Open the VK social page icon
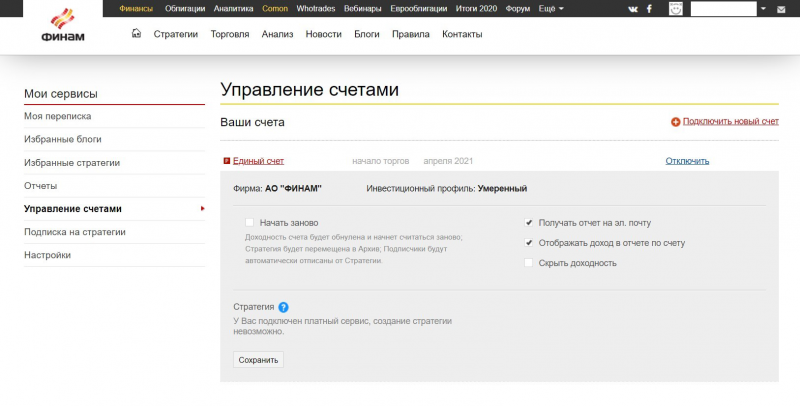The width and height of the screenshot is (800, 406). tap(632, 8)
